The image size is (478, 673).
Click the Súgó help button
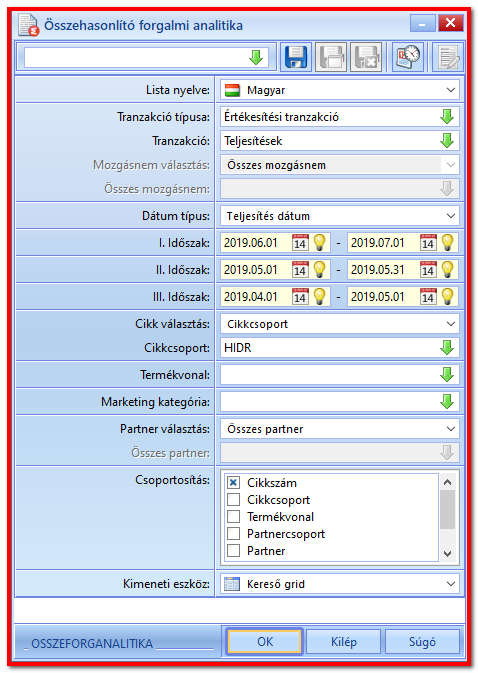422,642
